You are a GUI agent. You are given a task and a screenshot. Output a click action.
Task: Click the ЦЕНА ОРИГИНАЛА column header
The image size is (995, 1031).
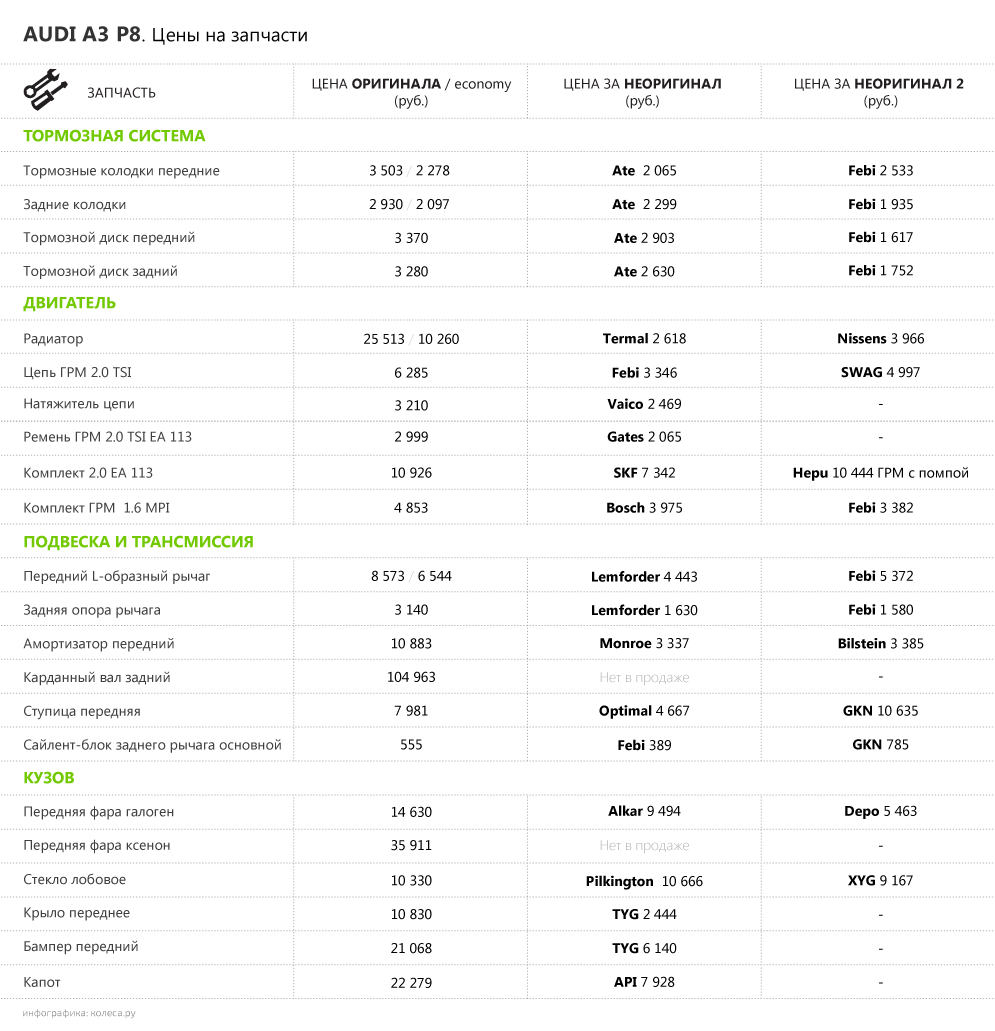pyautogui.click(x=411, y=92)
